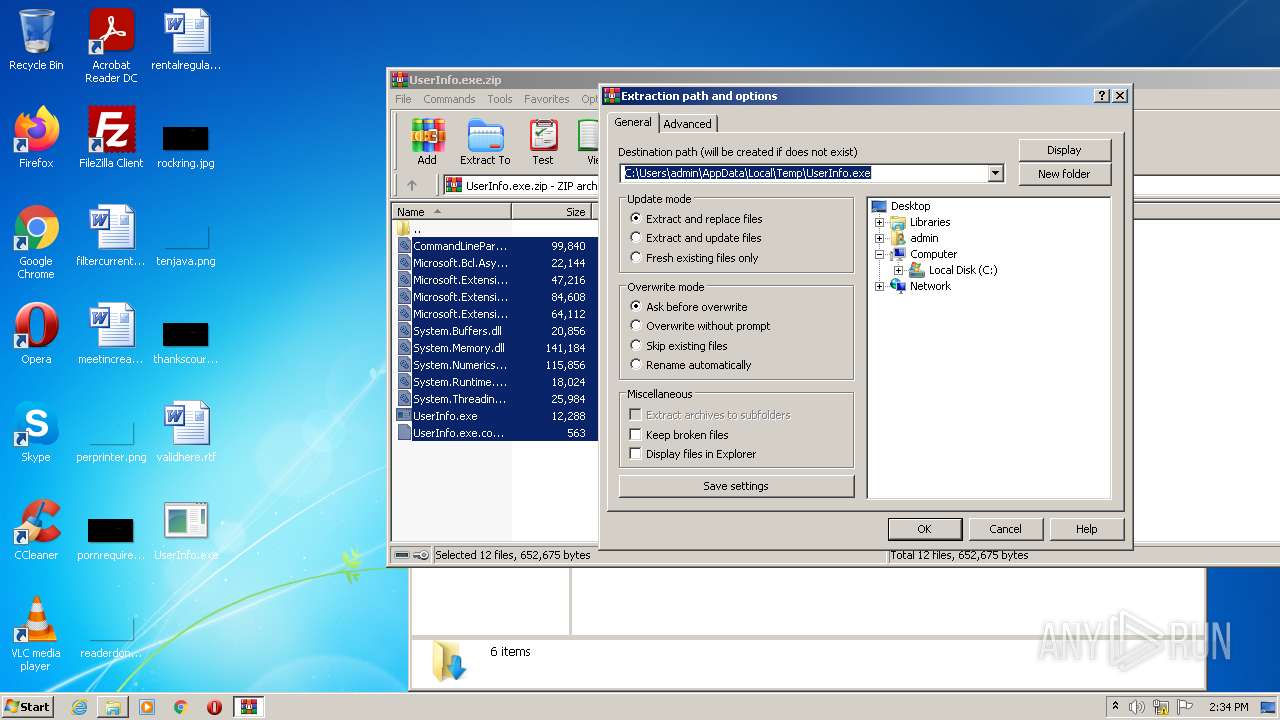This screenshot has height=720, width=1280.
Task: Click the dialog Help button
Action: [x=1087, y=529]
